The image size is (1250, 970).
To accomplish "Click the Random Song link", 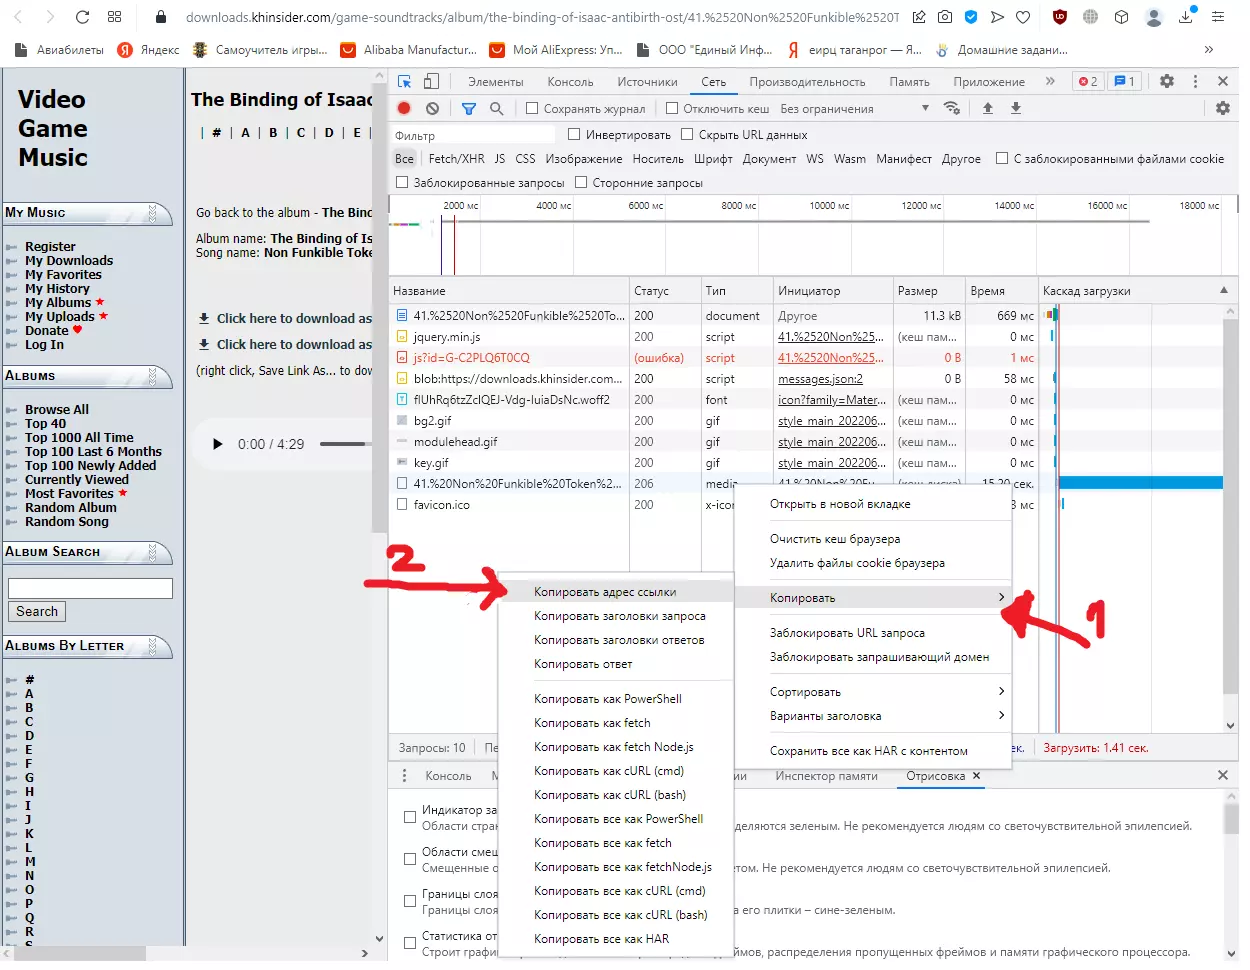I will (67, 521).
